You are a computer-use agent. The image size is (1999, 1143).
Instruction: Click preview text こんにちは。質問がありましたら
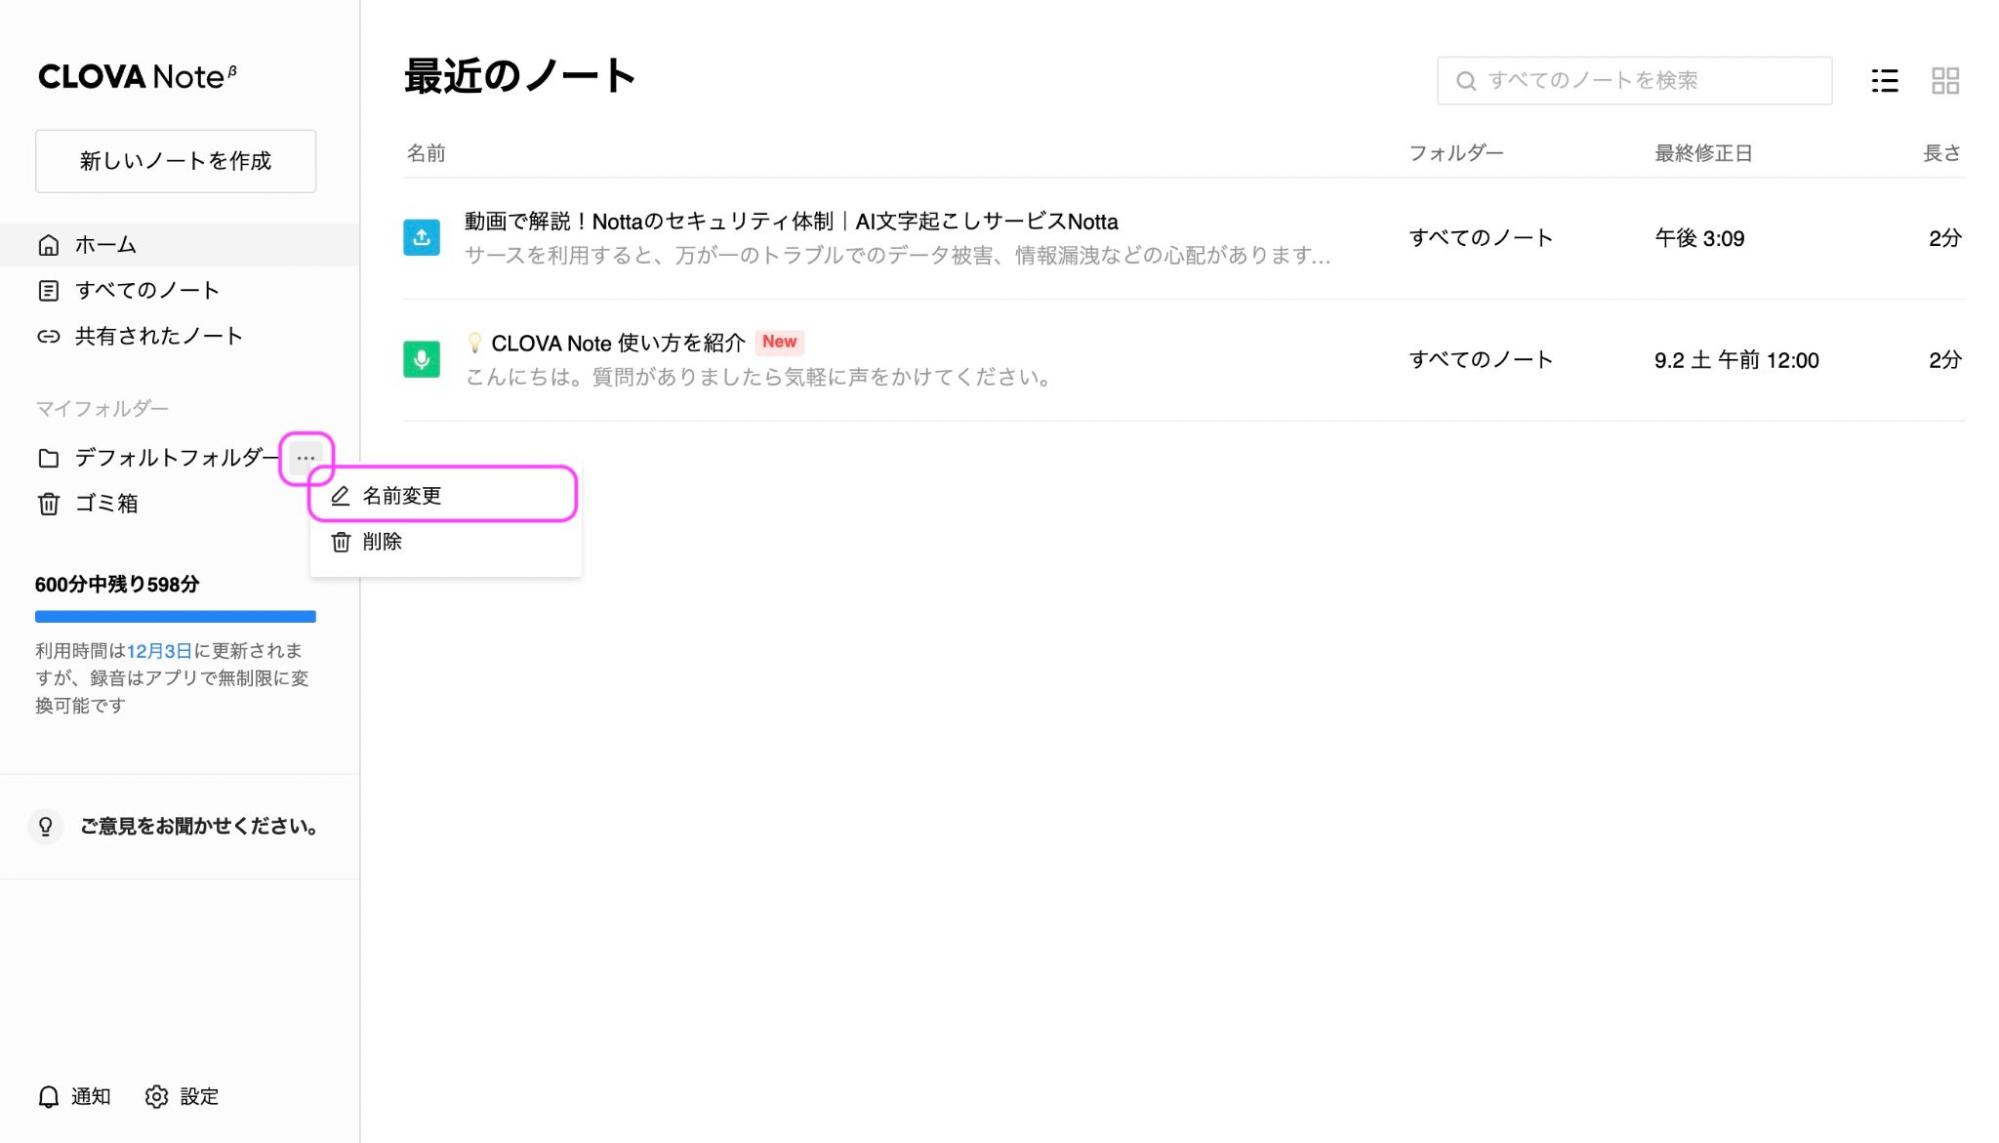759,377
